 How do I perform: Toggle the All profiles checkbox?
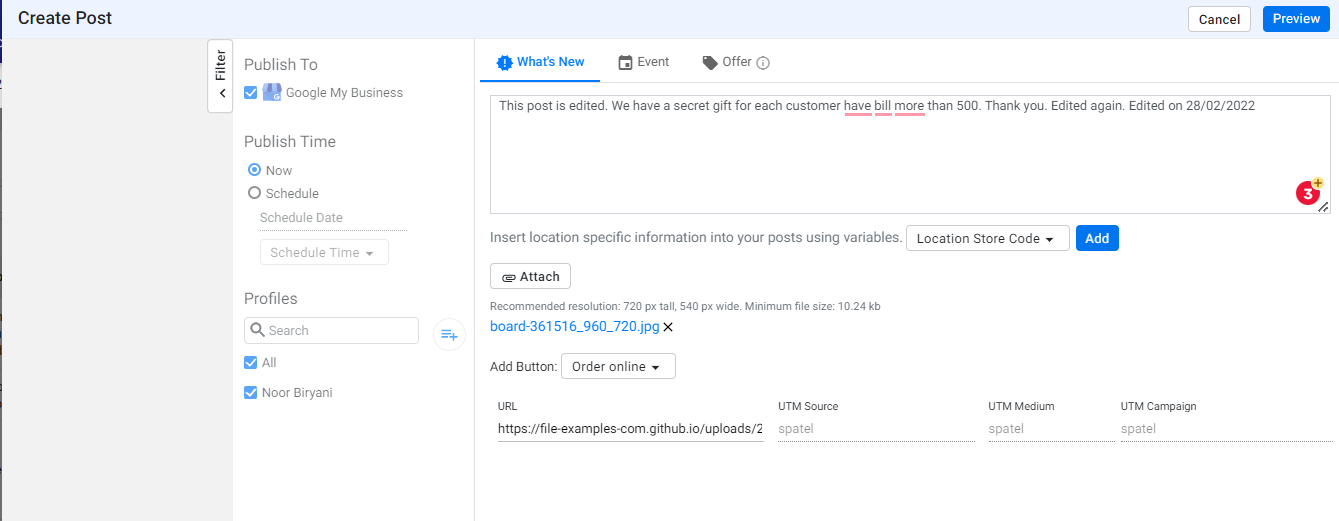tap(251, 362)
